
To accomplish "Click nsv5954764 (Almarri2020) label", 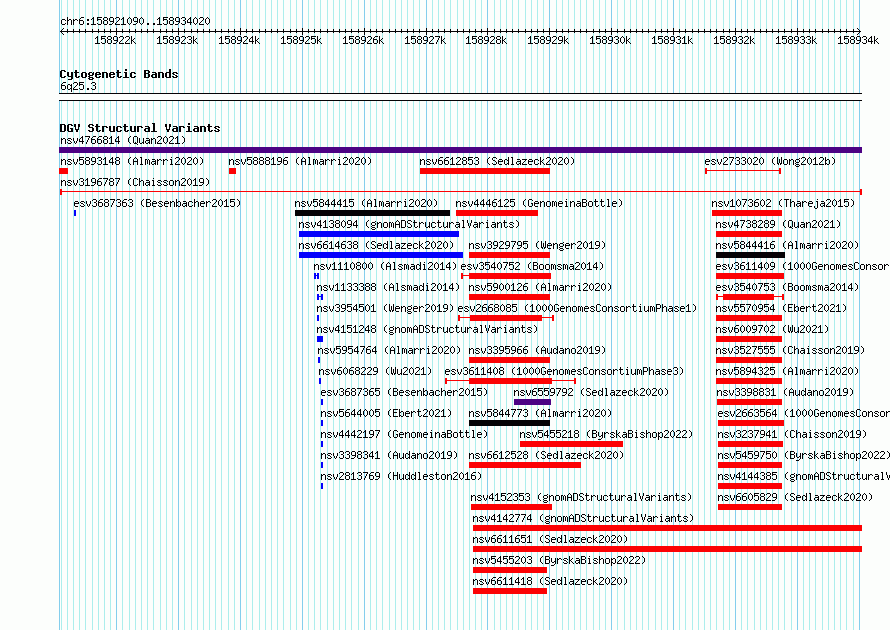I will (x=389, y=350).
